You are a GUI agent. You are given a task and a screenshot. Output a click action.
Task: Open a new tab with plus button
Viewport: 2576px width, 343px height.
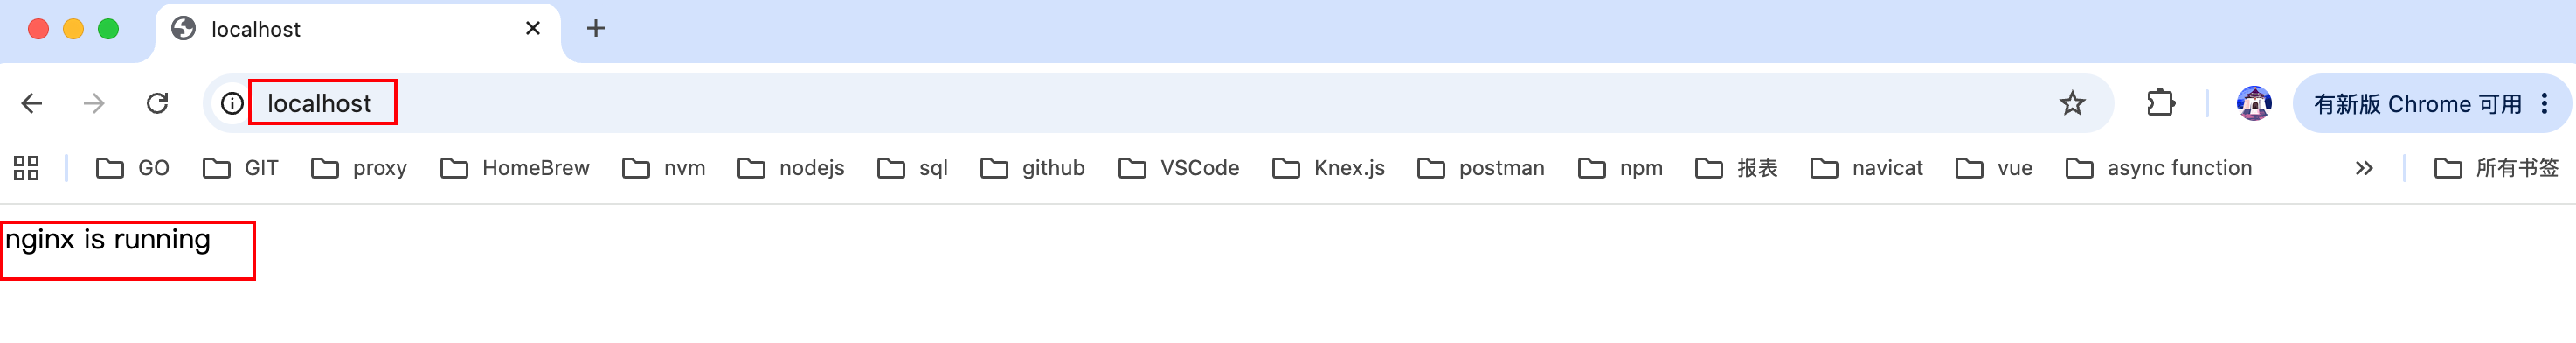tap(596, 28)
